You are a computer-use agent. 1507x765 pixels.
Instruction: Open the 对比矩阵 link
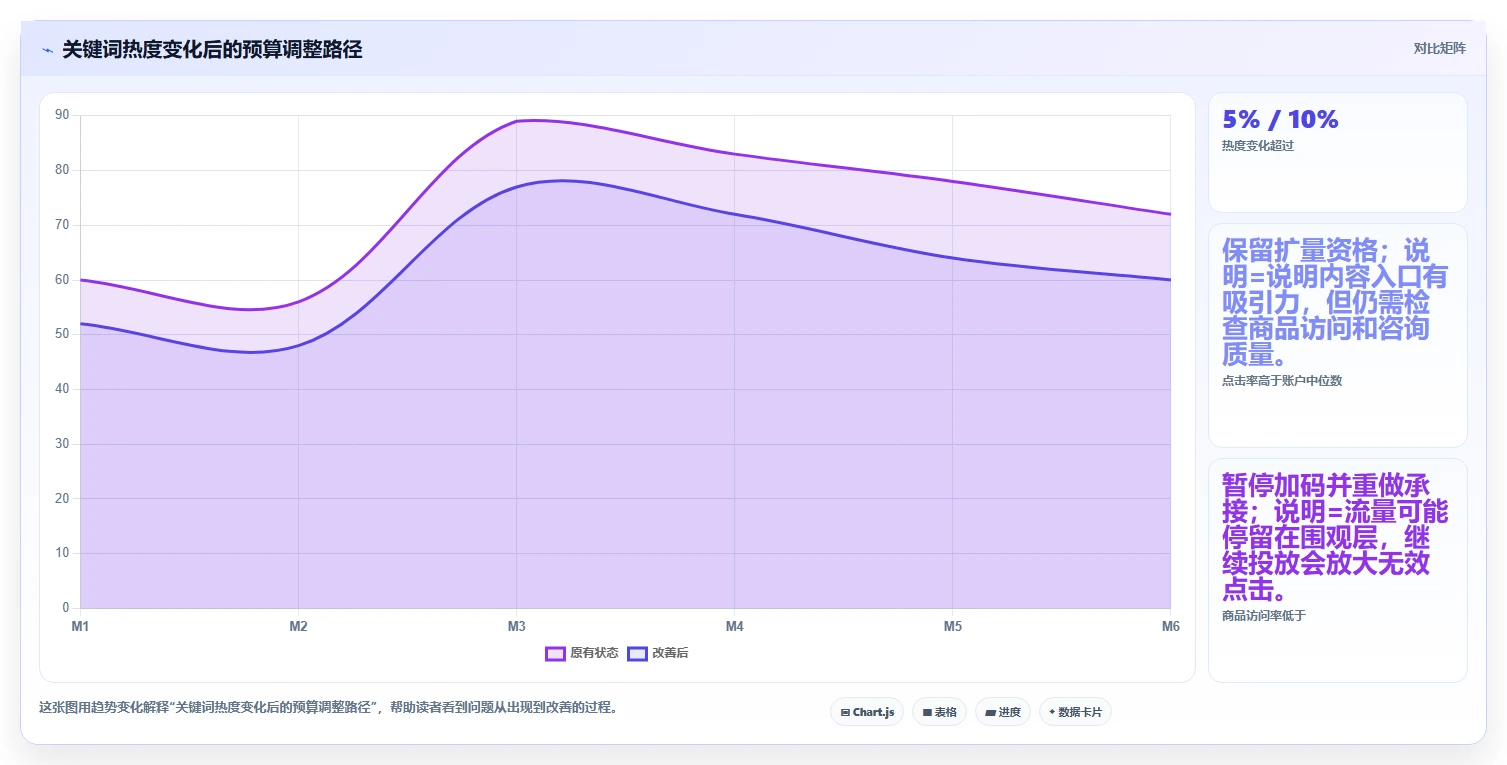coord(1439,48)
